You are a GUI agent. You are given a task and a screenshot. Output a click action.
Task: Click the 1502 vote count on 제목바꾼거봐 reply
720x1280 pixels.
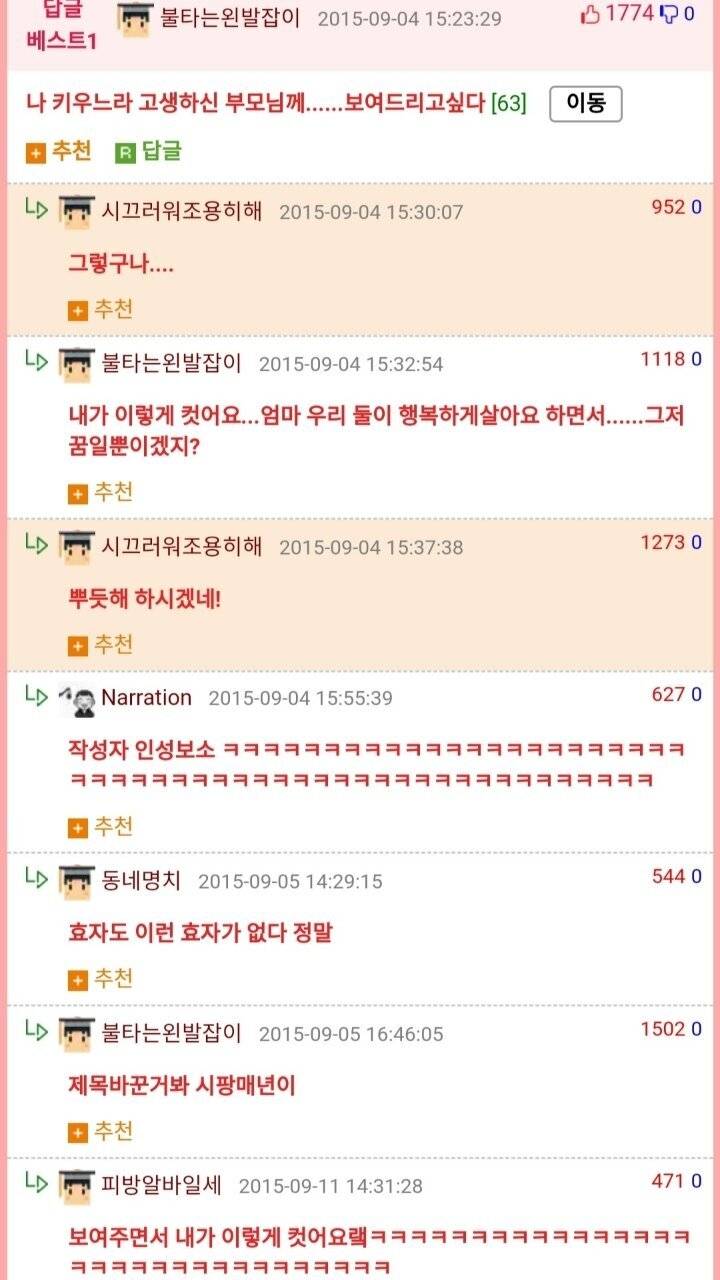pos(663,1029)
